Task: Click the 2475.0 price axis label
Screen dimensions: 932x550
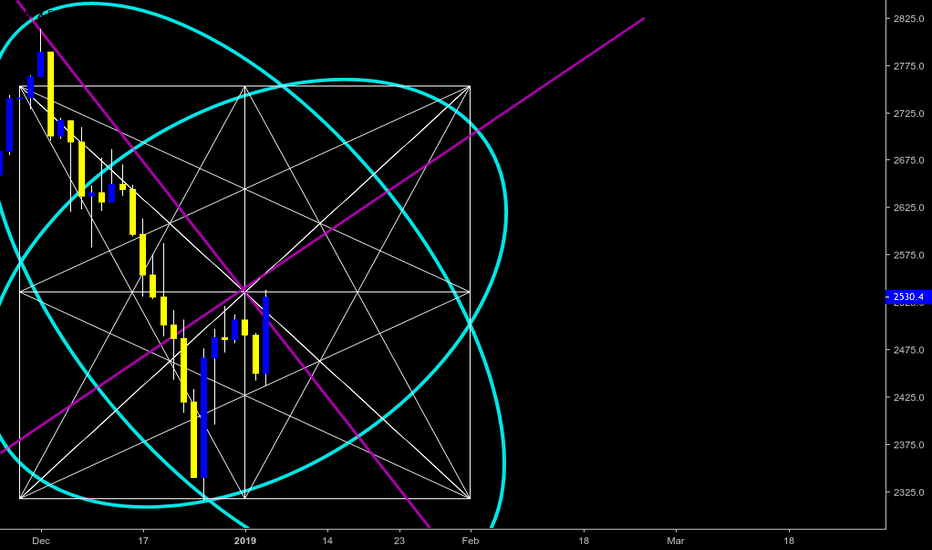Action: coord(909,350)
